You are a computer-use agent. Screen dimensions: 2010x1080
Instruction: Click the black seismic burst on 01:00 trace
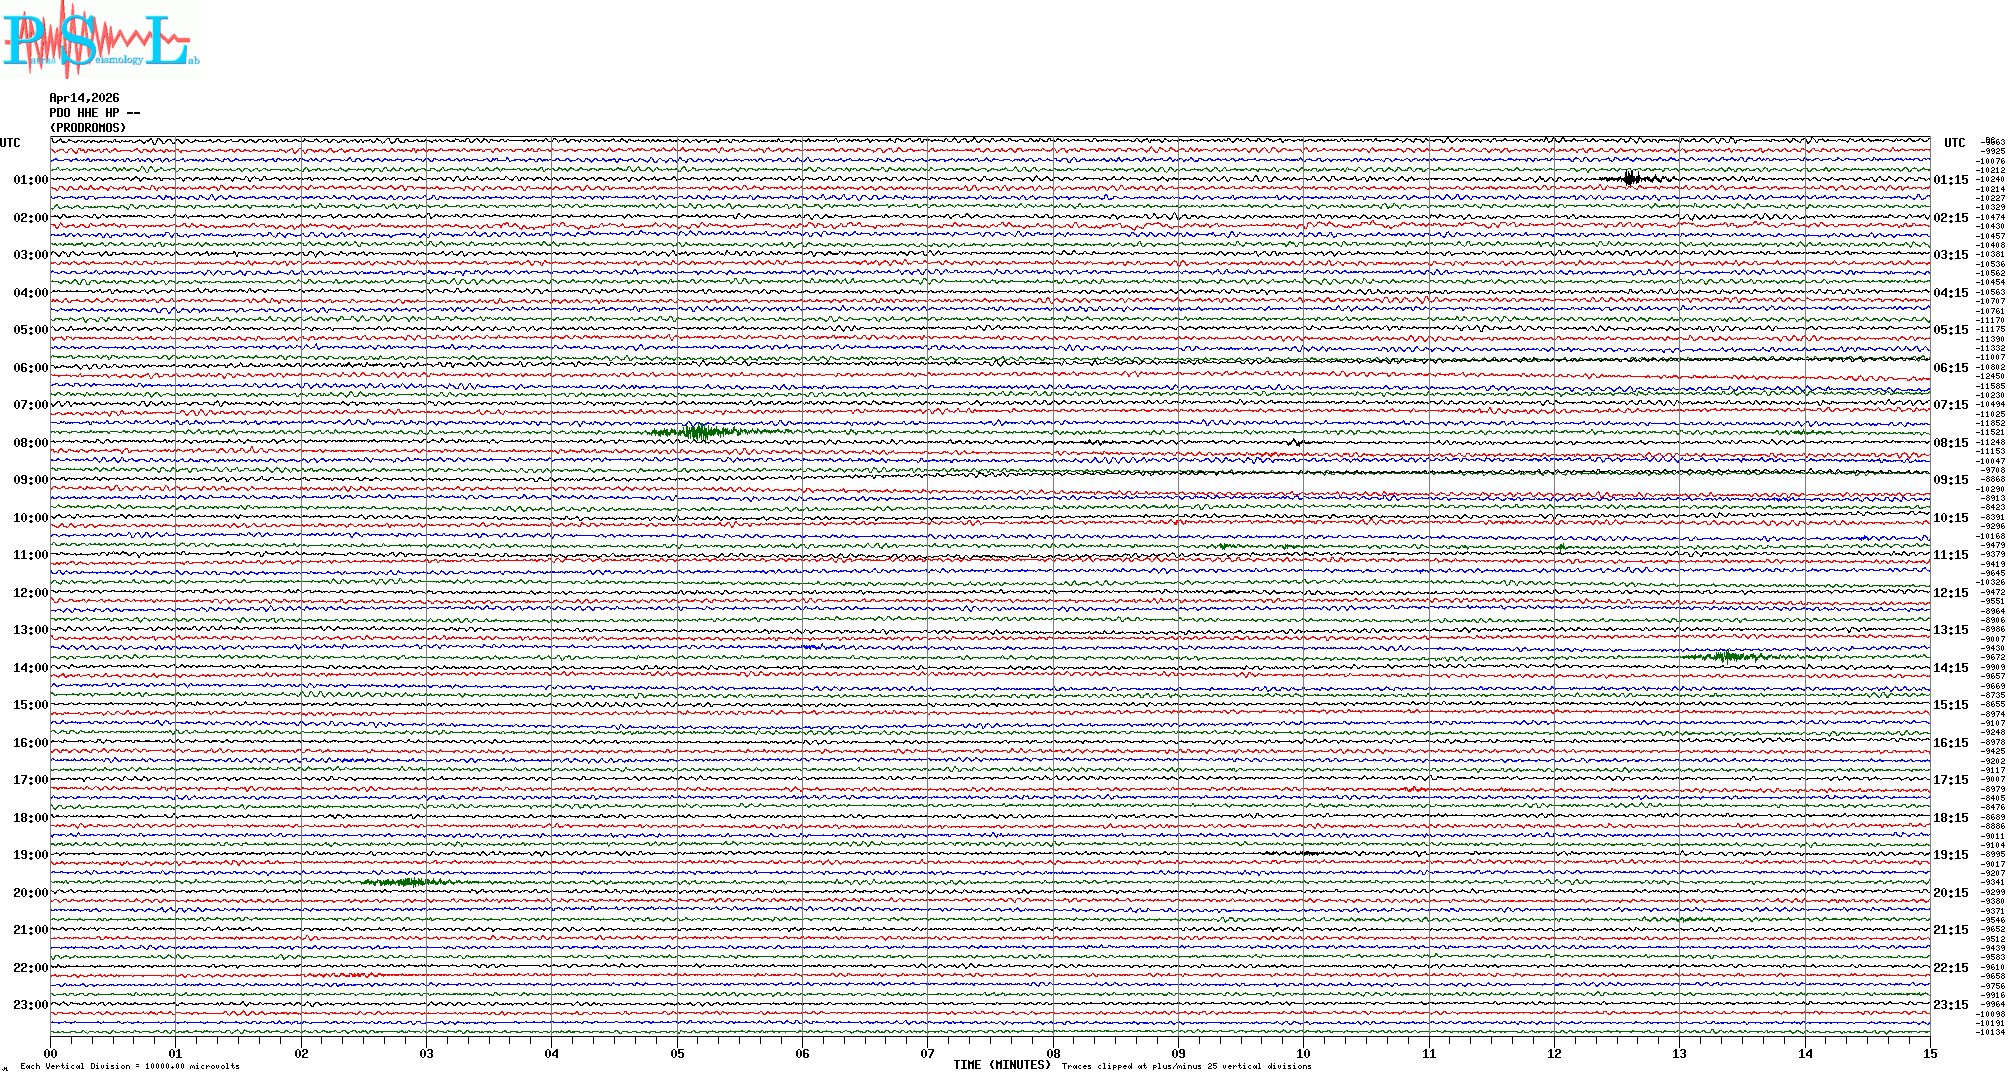[x=1631, y=179]
